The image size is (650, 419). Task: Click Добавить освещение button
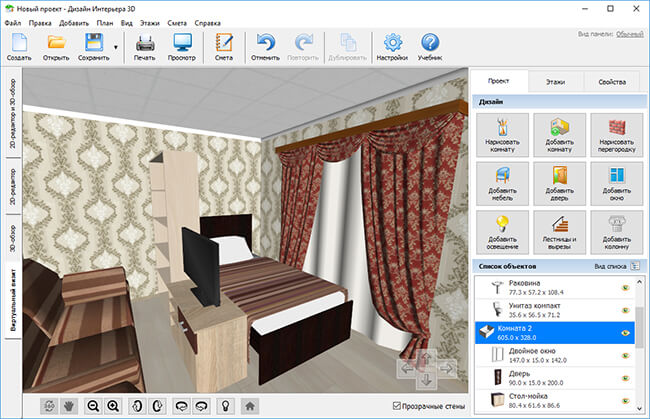[x=502, y=232]
